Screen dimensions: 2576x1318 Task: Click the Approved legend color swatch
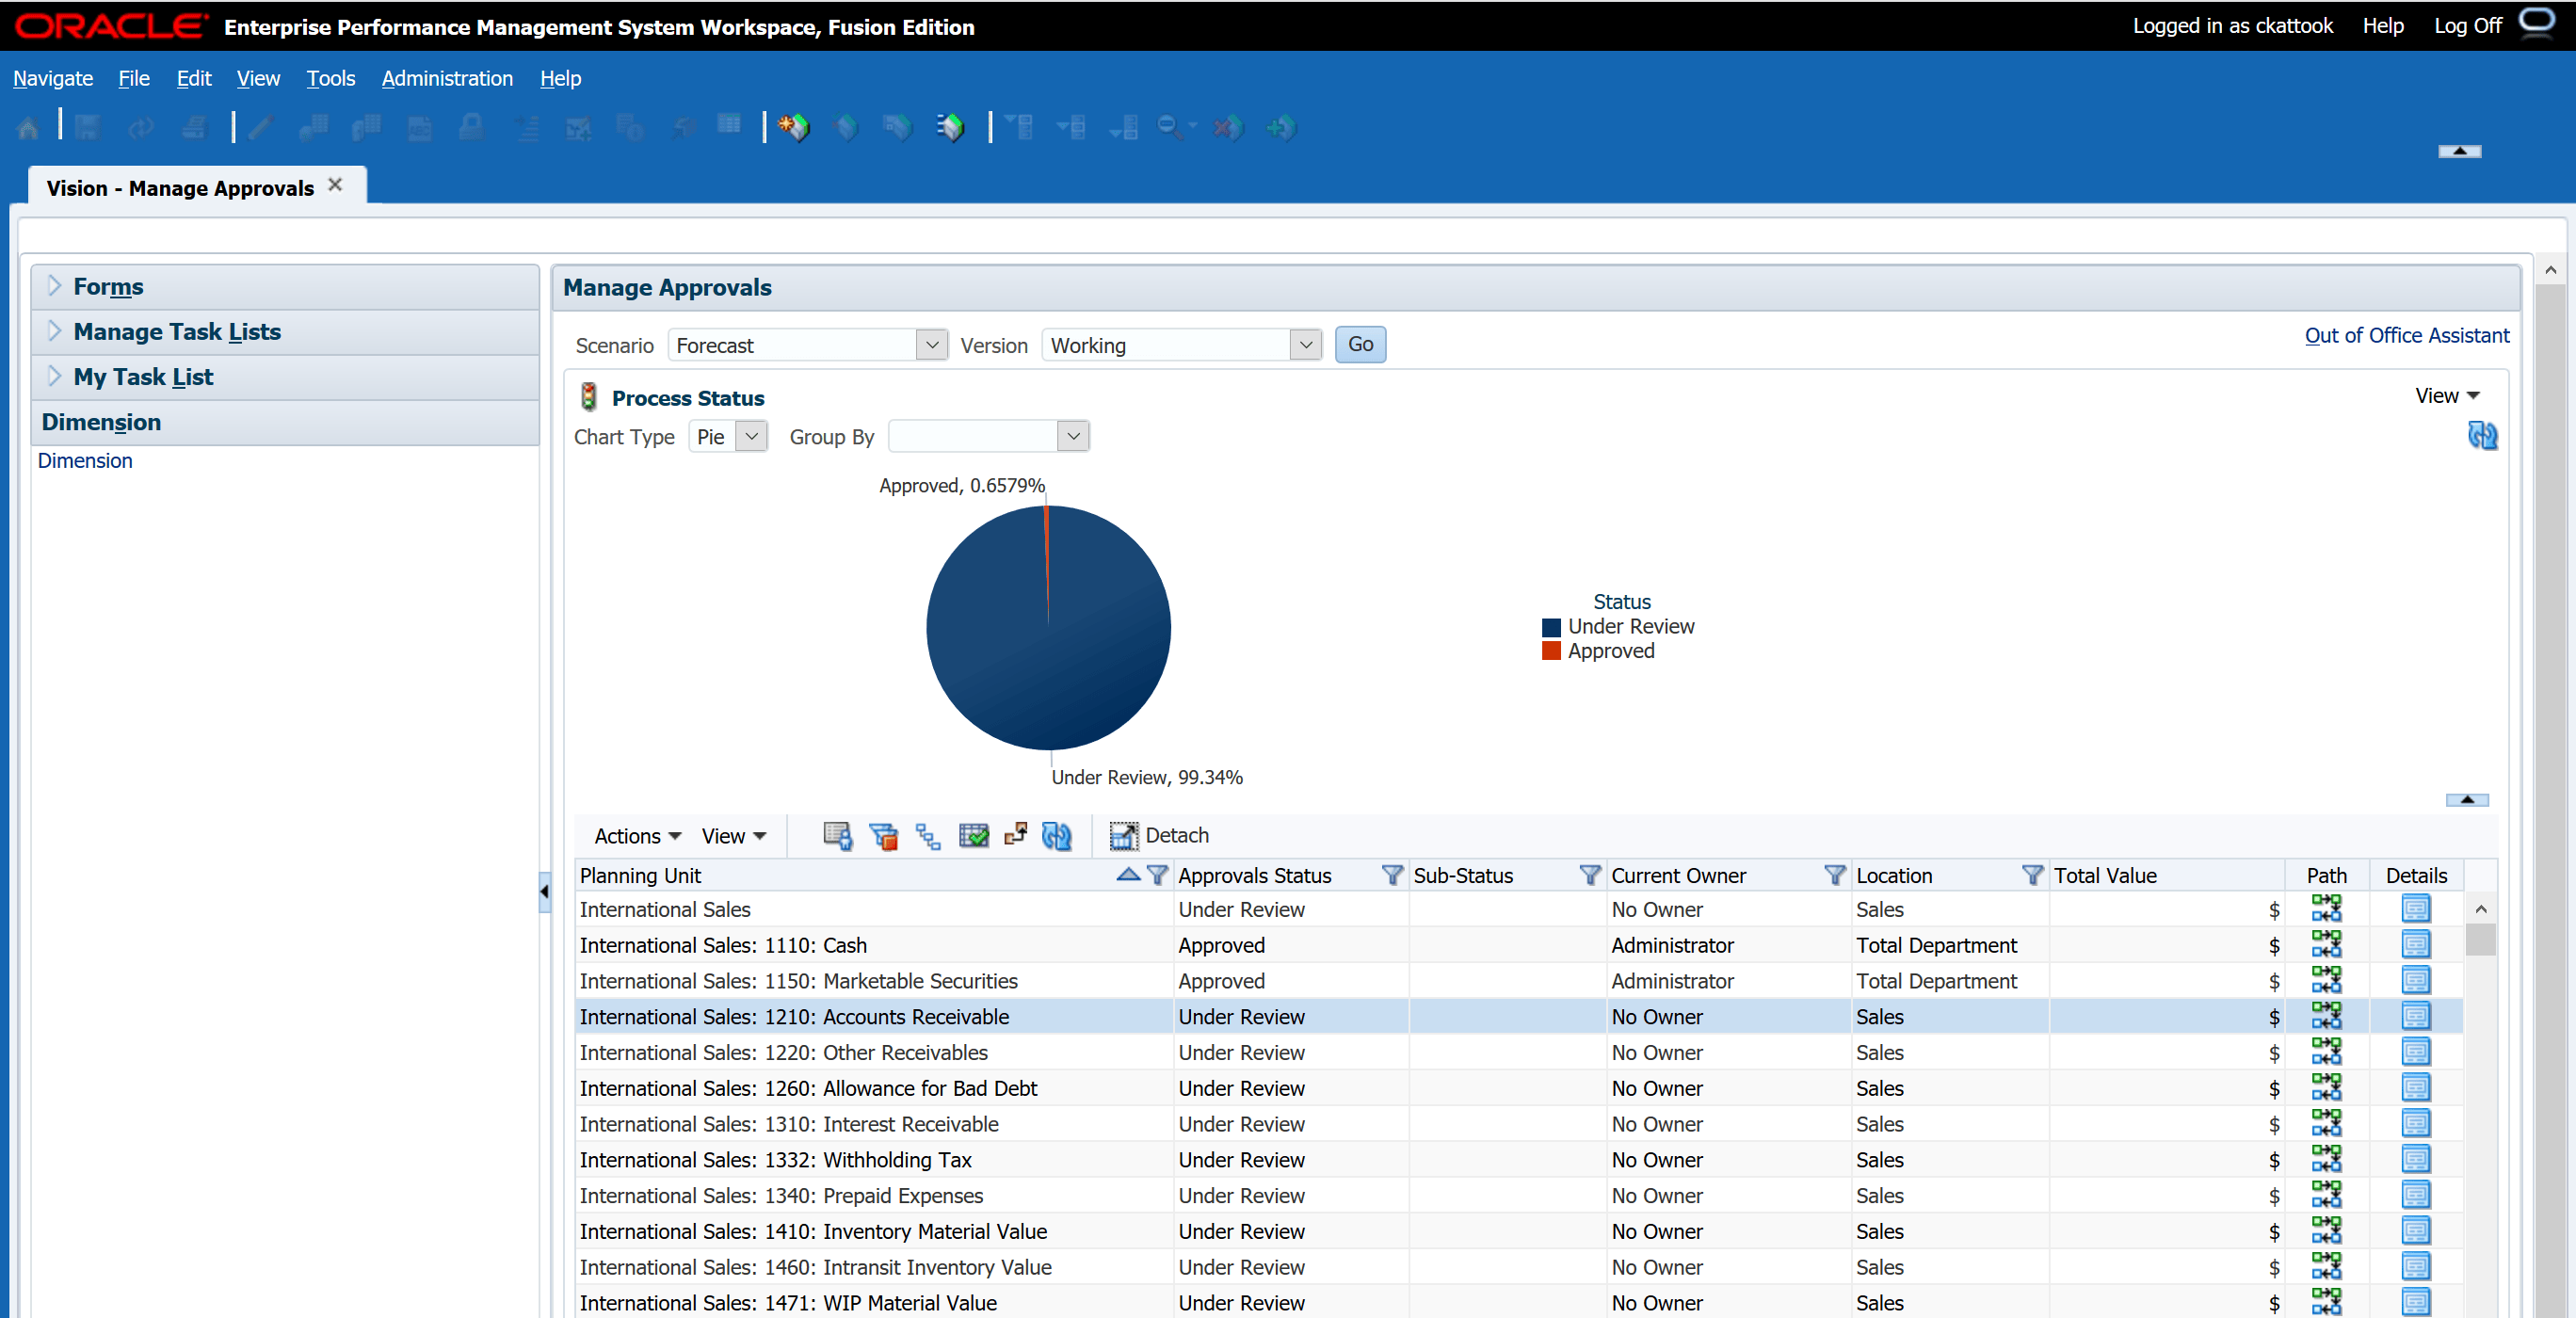[x=1551, y=651]
